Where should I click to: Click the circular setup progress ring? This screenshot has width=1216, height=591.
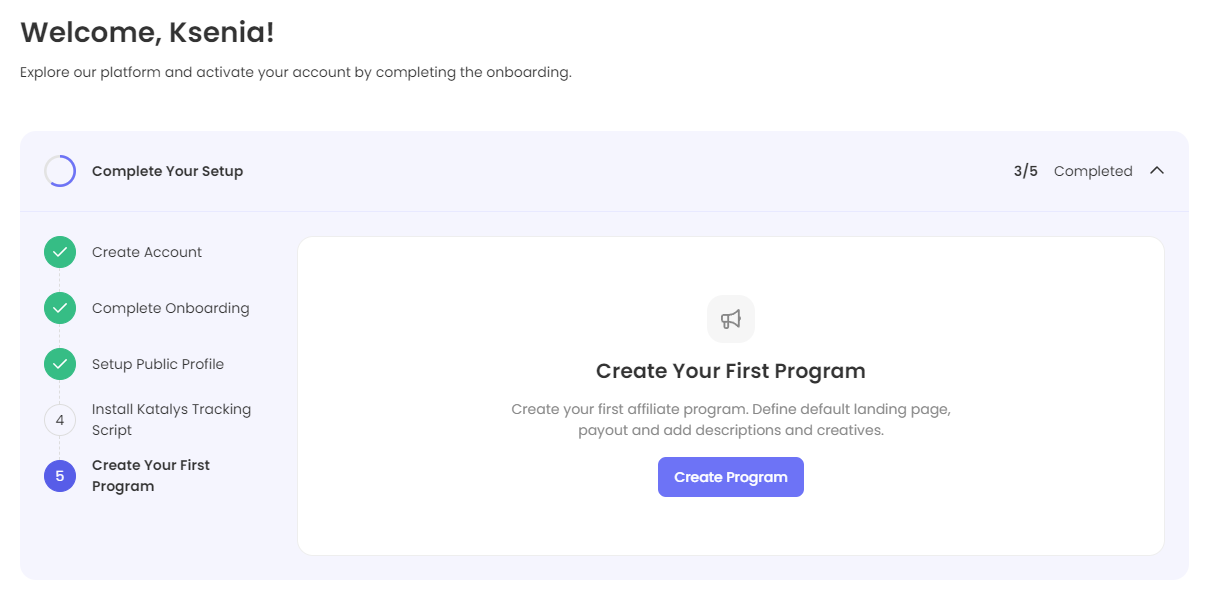pyautogui.click(x=60, y=171)
